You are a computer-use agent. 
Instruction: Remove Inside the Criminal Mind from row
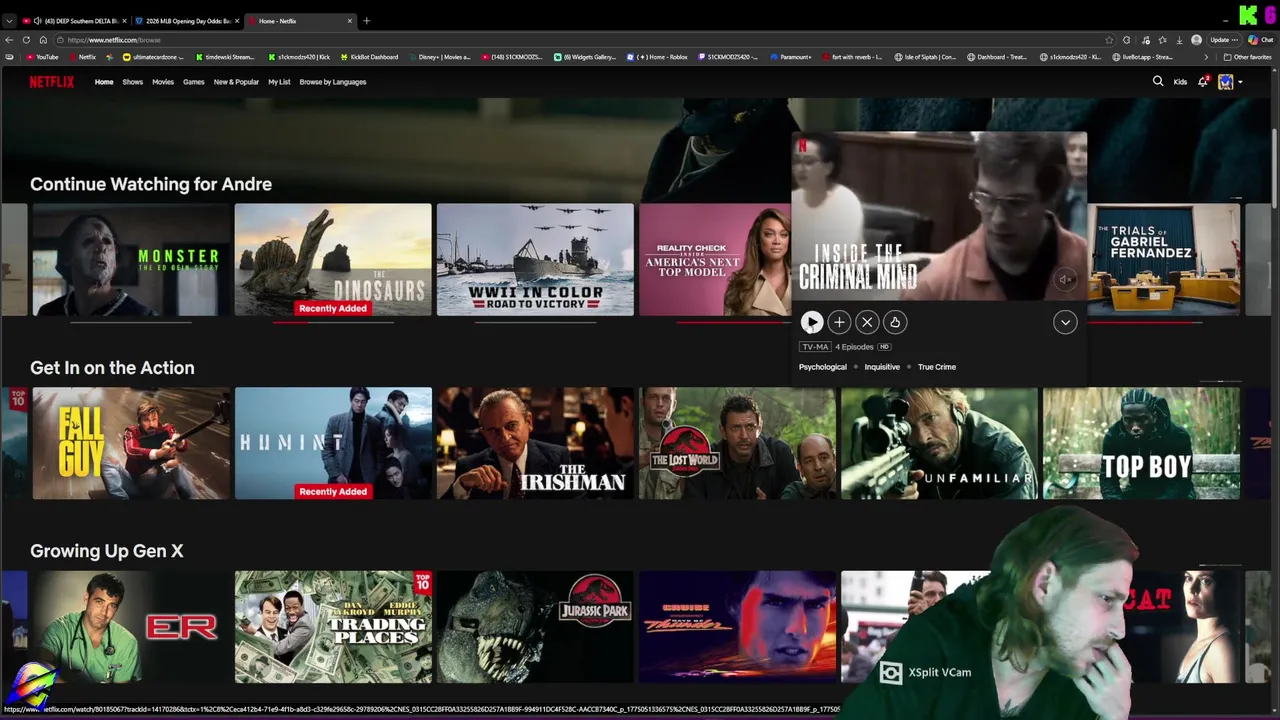tap(867, 322)
